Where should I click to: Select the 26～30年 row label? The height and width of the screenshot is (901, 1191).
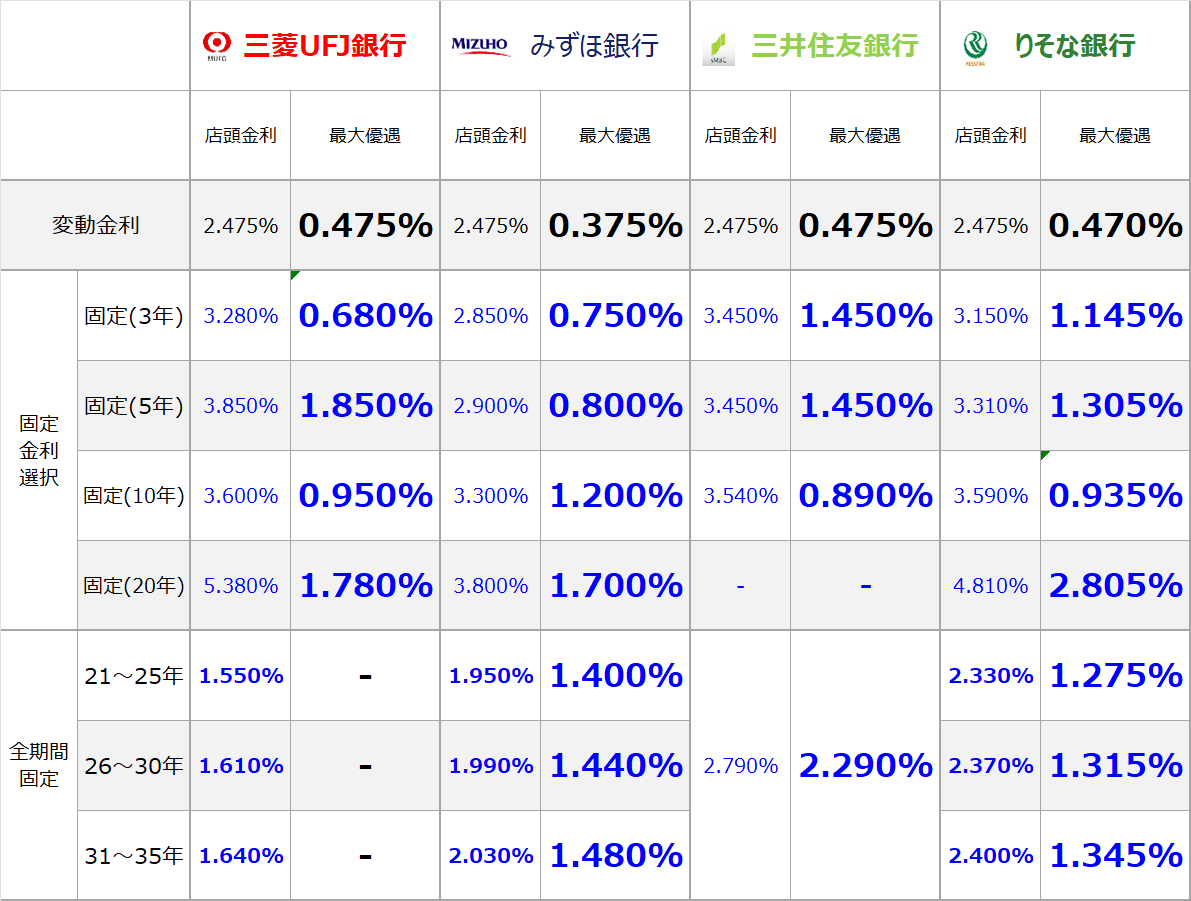click(134, 765)
